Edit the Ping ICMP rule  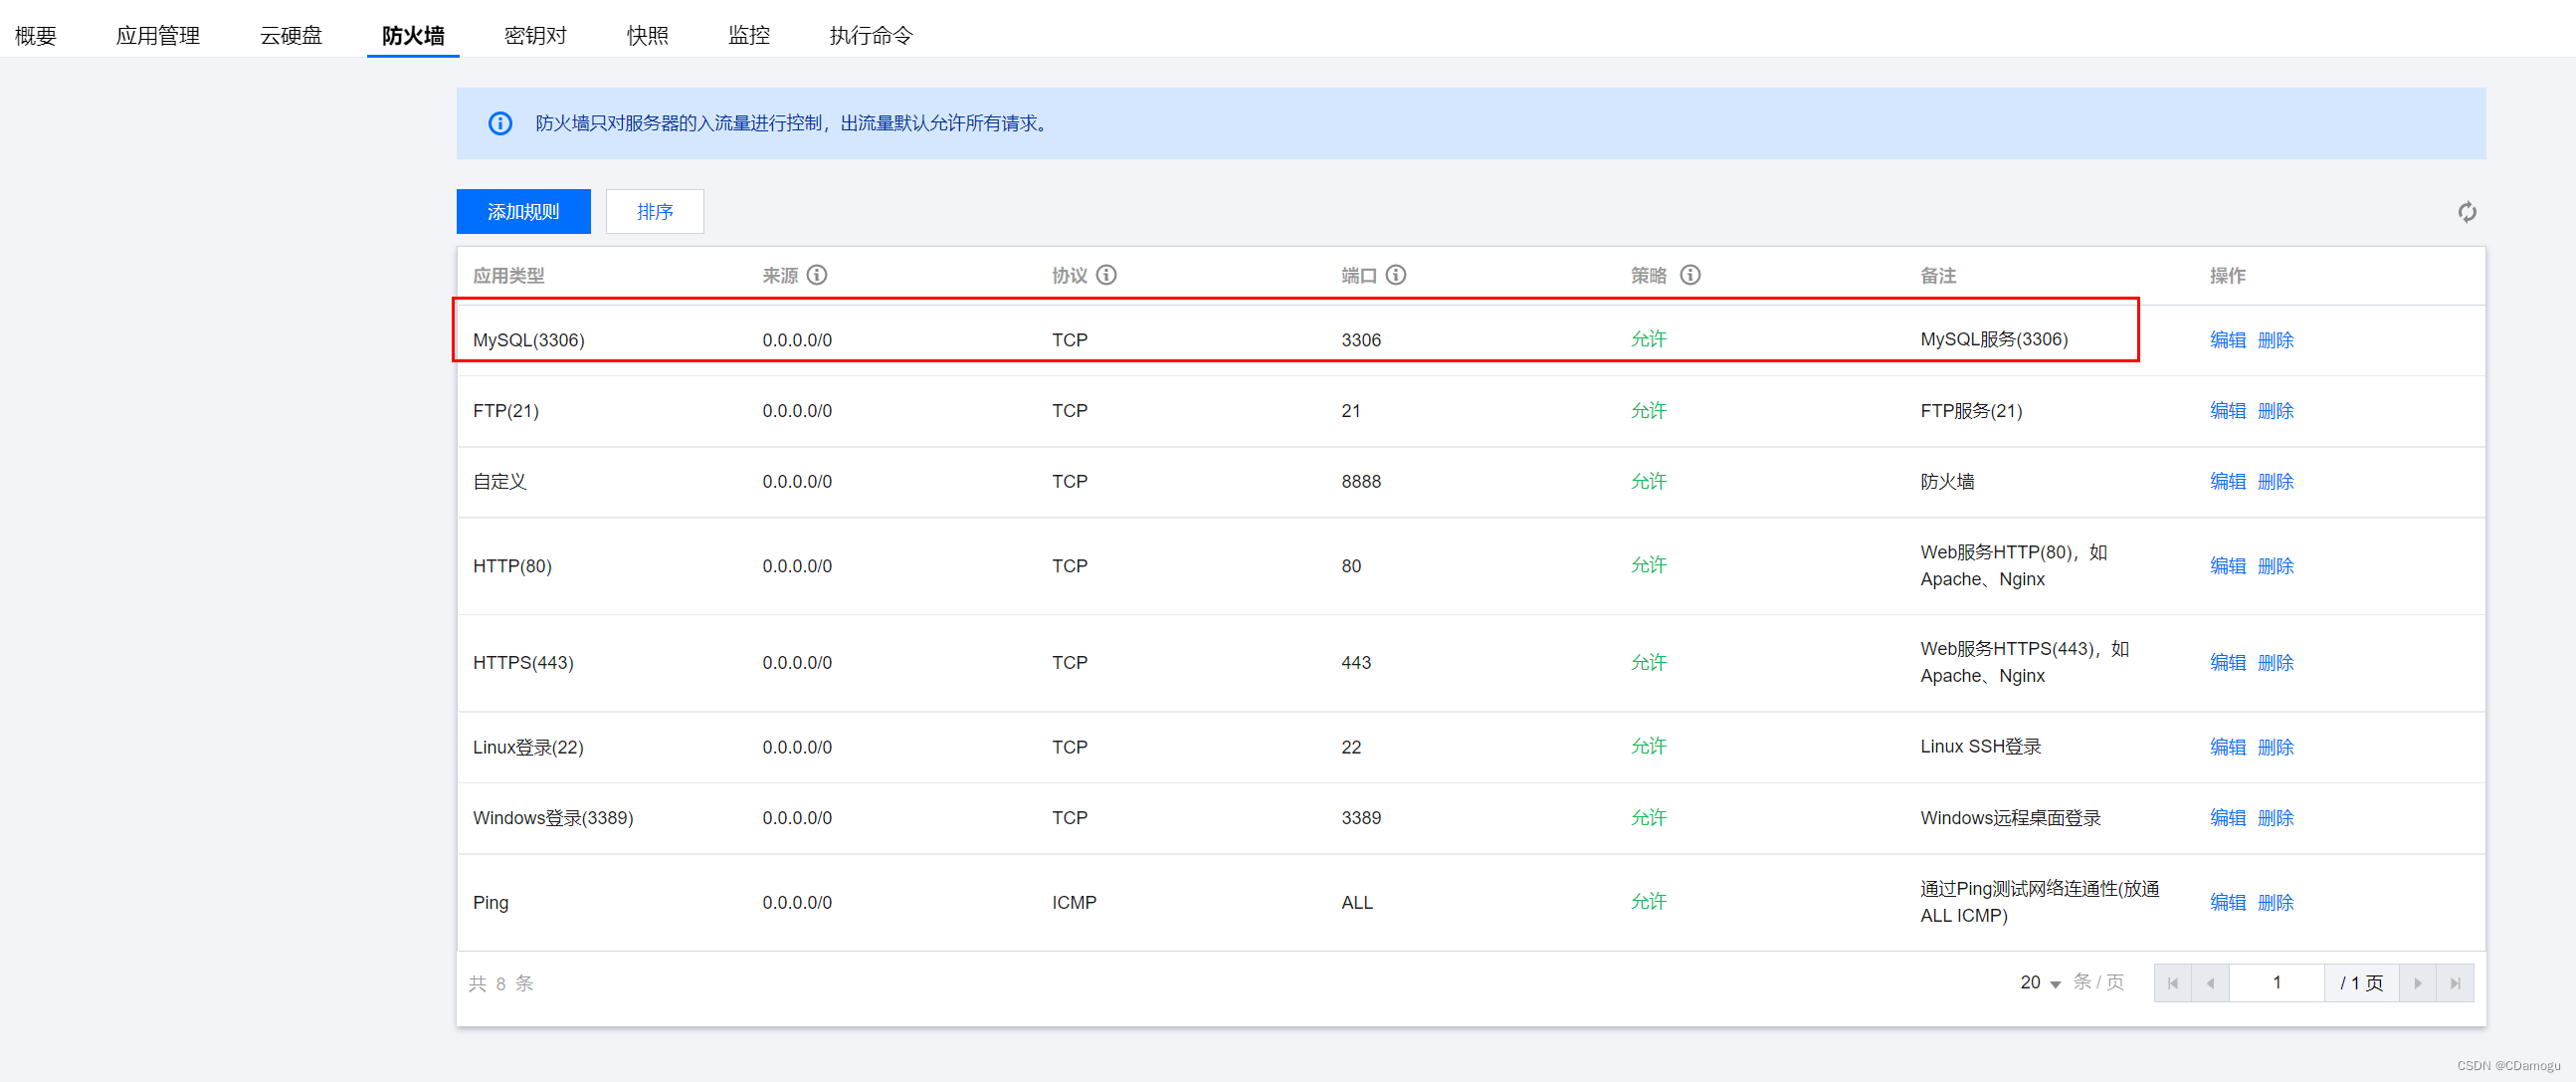[x=2227, y=903]
